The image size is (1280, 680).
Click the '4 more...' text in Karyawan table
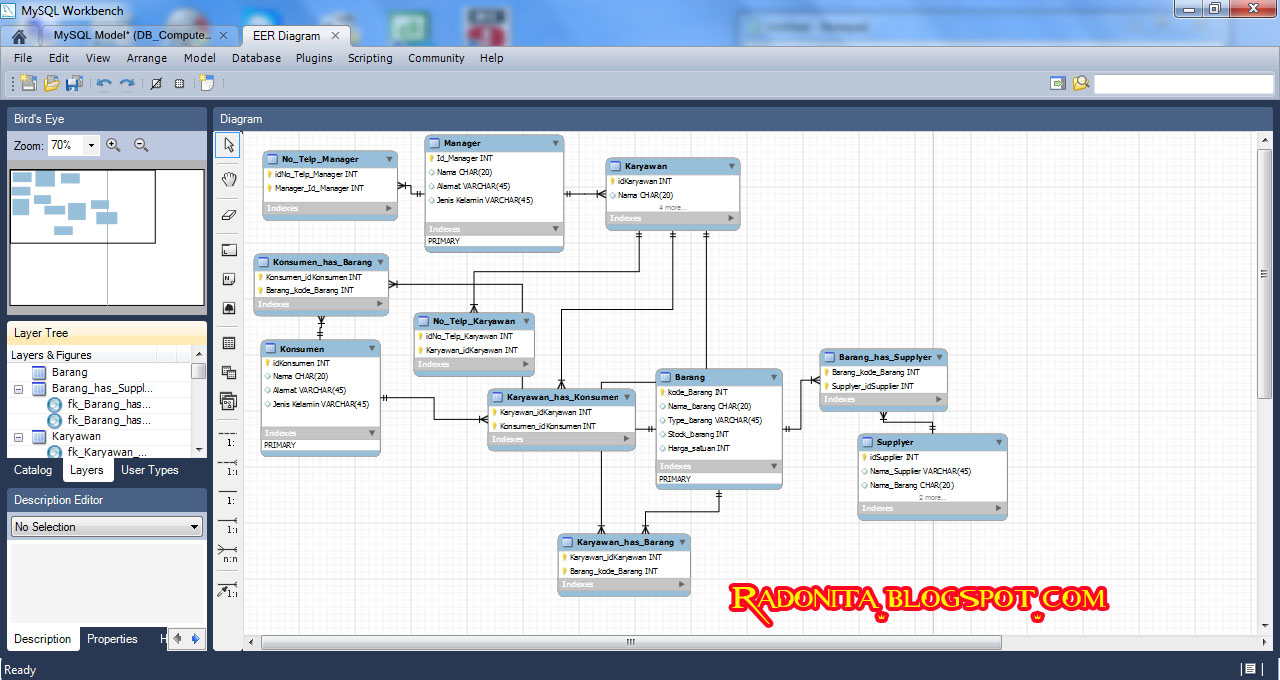(672, 207)
